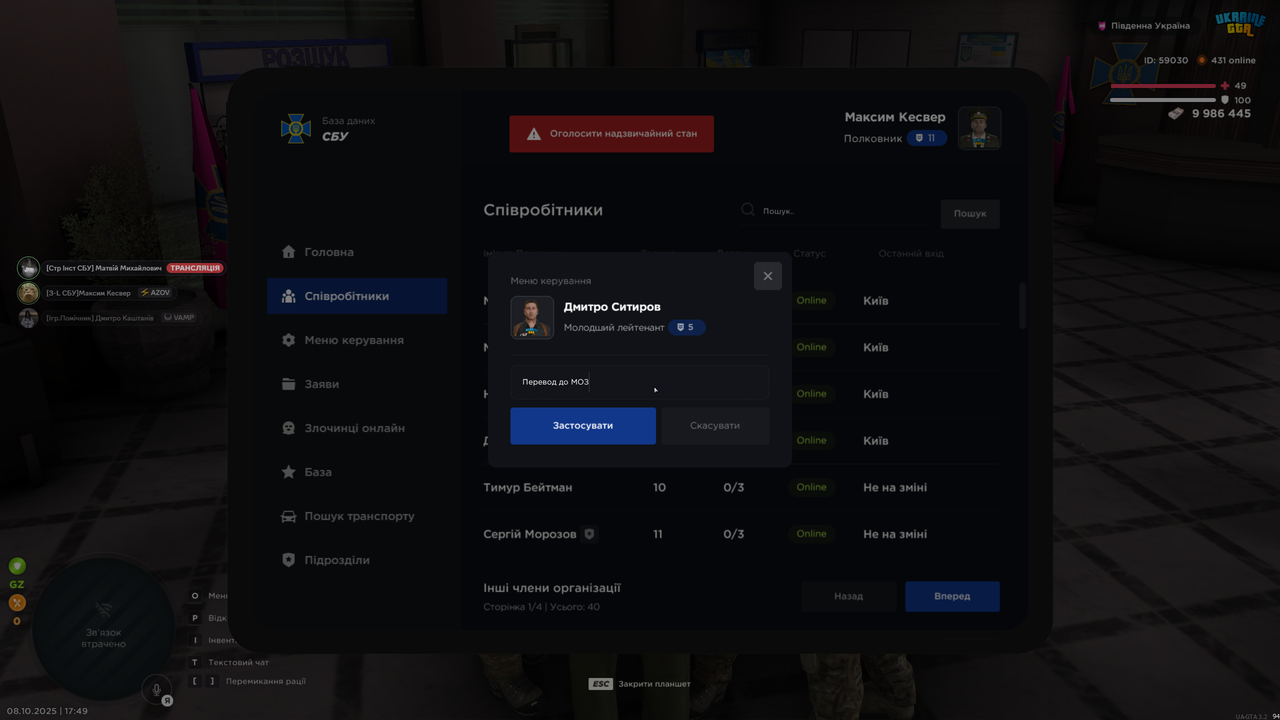Click the Матвій Михайлович player avatar

28,268
